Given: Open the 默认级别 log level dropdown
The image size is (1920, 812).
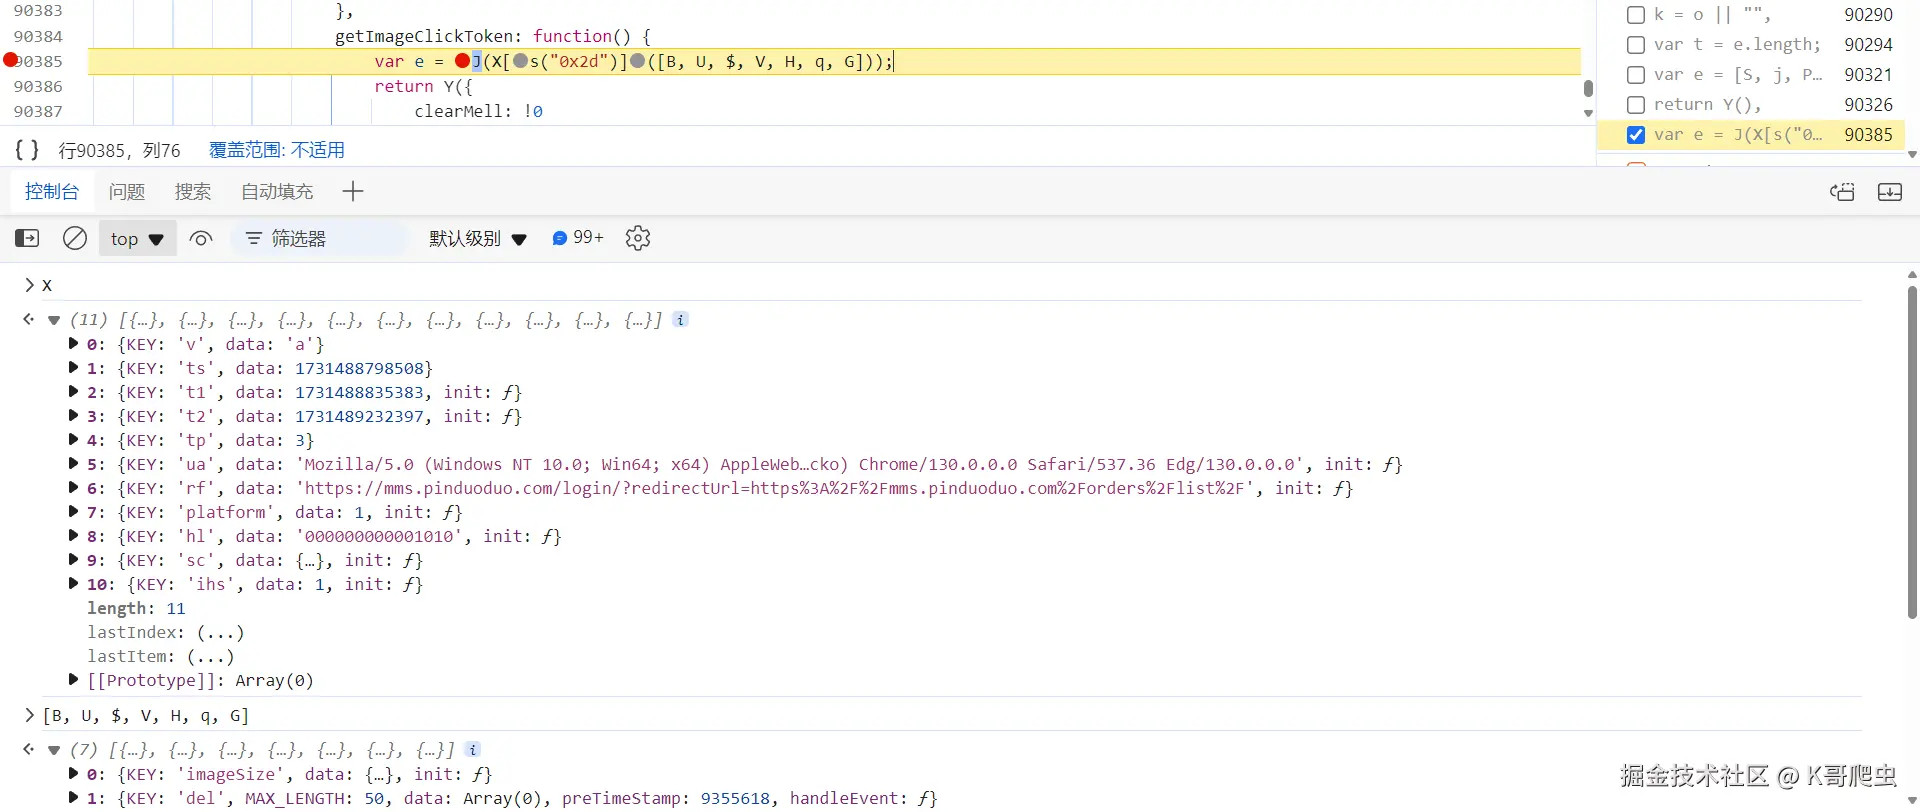Looking at the screenshot, I should click(x=477, y=239).
